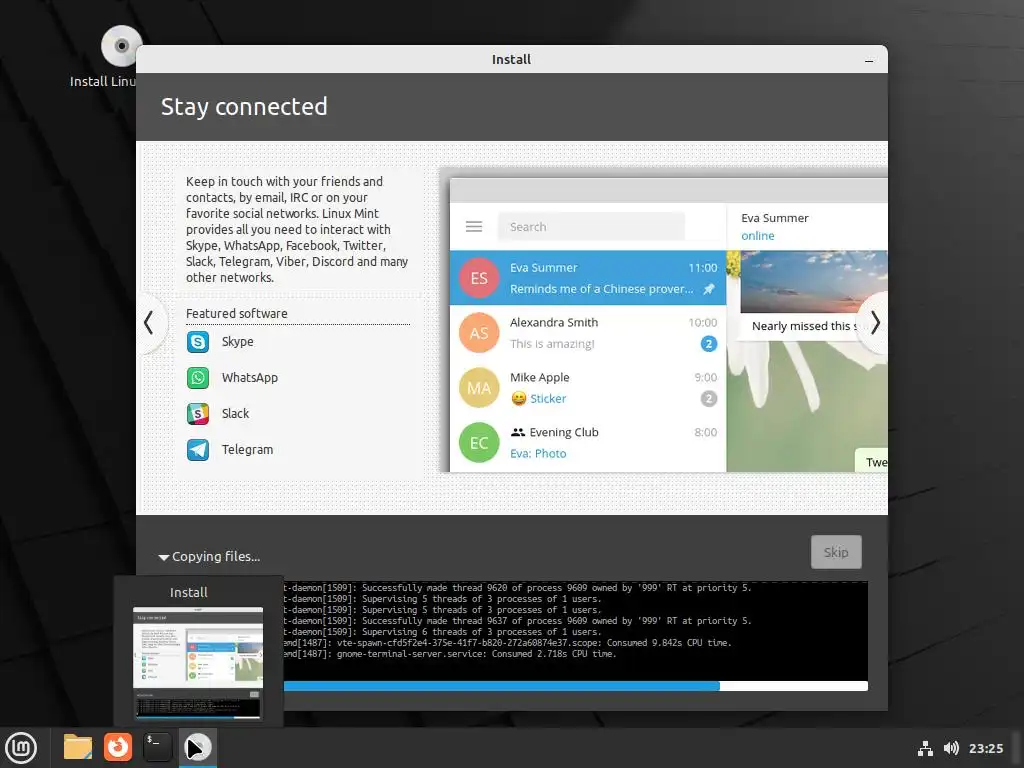This screenshot has width=1024, height=768.
Task: Open the hamburger menu in chat preview
Action: point(474,227)
